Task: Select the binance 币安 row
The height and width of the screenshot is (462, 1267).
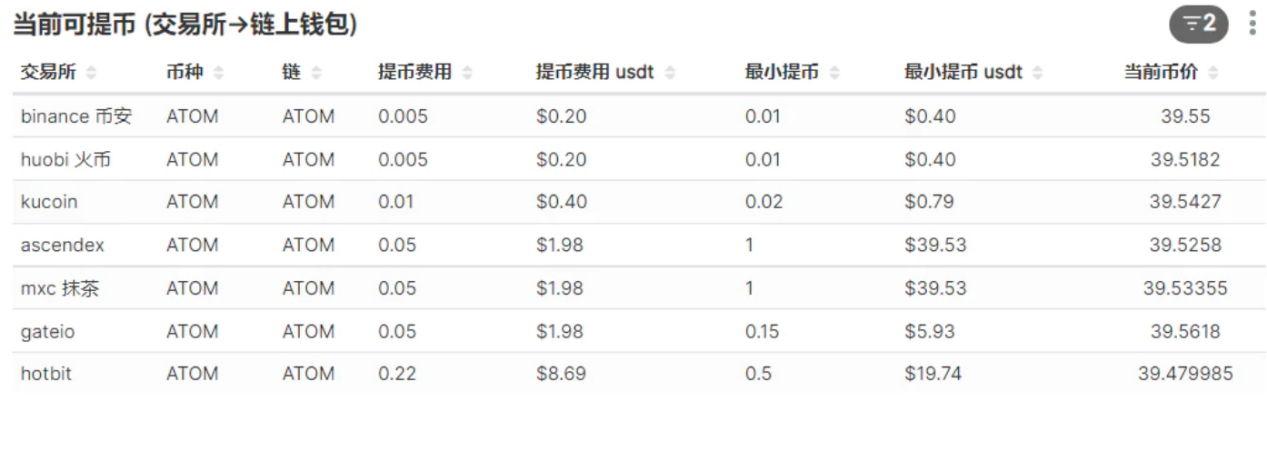Action: tap(76, 116)
